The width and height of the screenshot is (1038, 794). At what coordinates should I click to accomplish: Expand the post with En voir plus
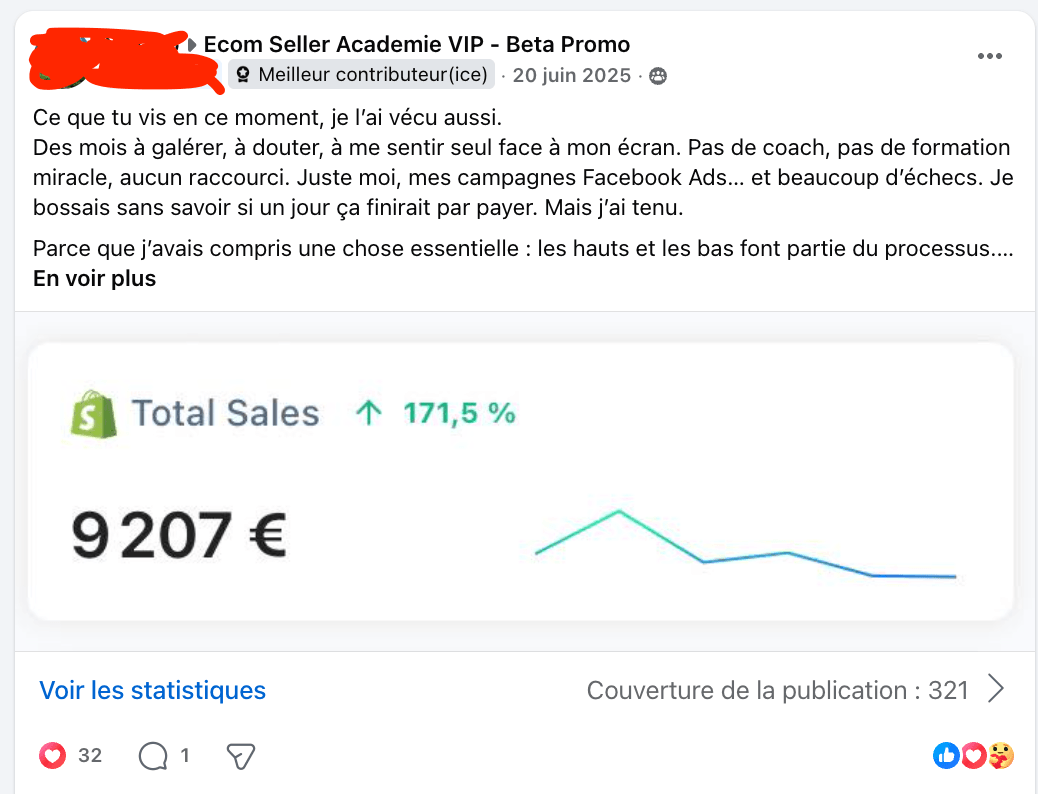pyautogui.click(x=94, y=279)
